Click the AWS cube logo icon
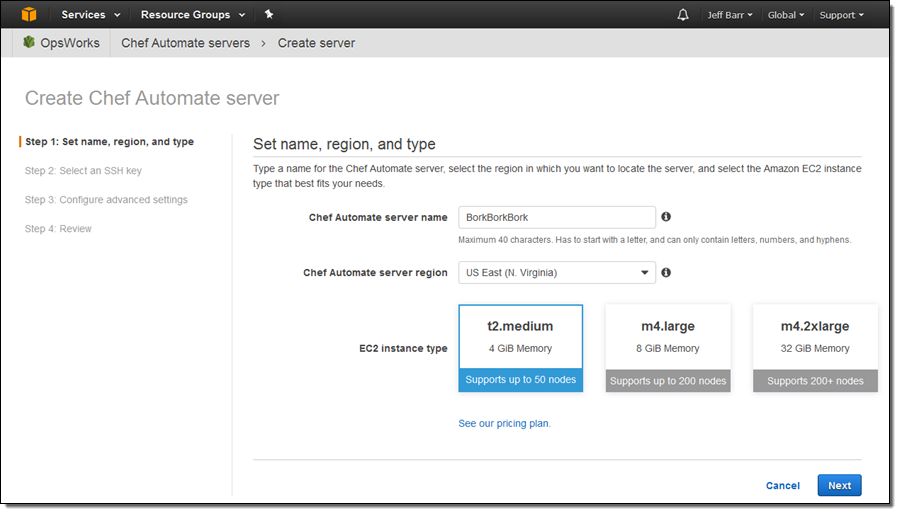Image resolution: width=900 pixels, height=514 pixels. (x=29, y=15)
